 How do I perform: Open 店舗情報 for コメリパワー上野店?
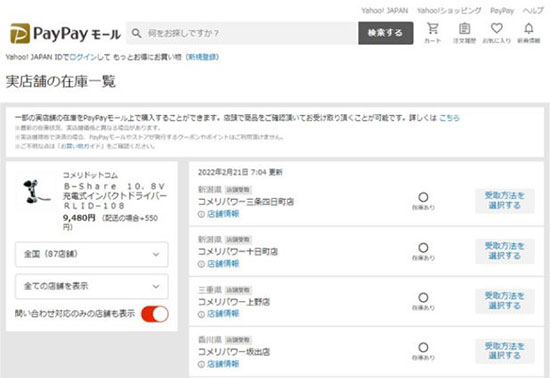[223, 314]
